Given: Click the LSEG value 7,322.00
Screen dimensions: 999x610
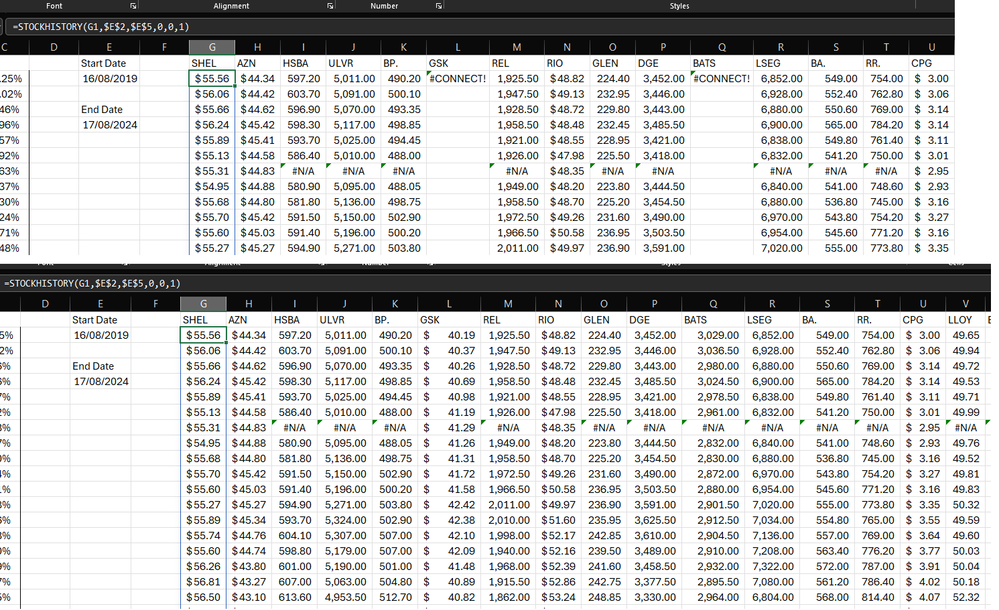Looking at the screenshot, I should tap(773, 567).
